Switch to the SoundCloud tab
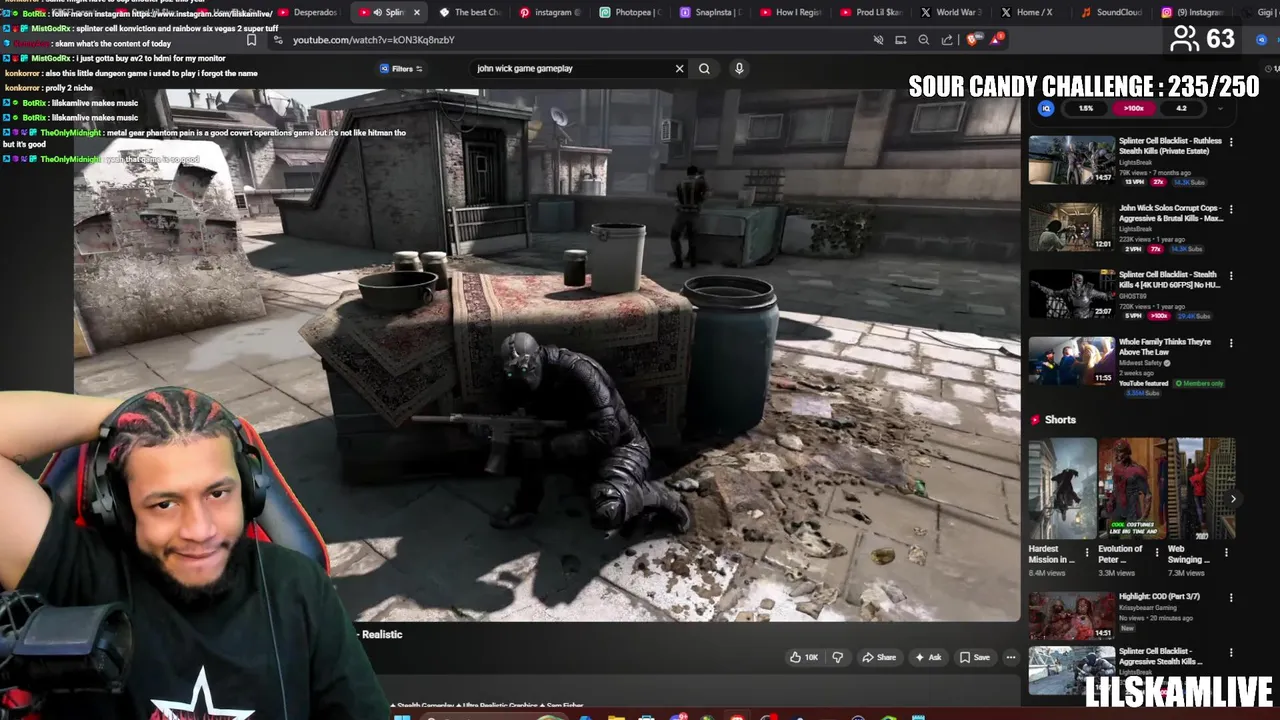Viewport: 1280px width, 720px height. (x=1111, y=12)
